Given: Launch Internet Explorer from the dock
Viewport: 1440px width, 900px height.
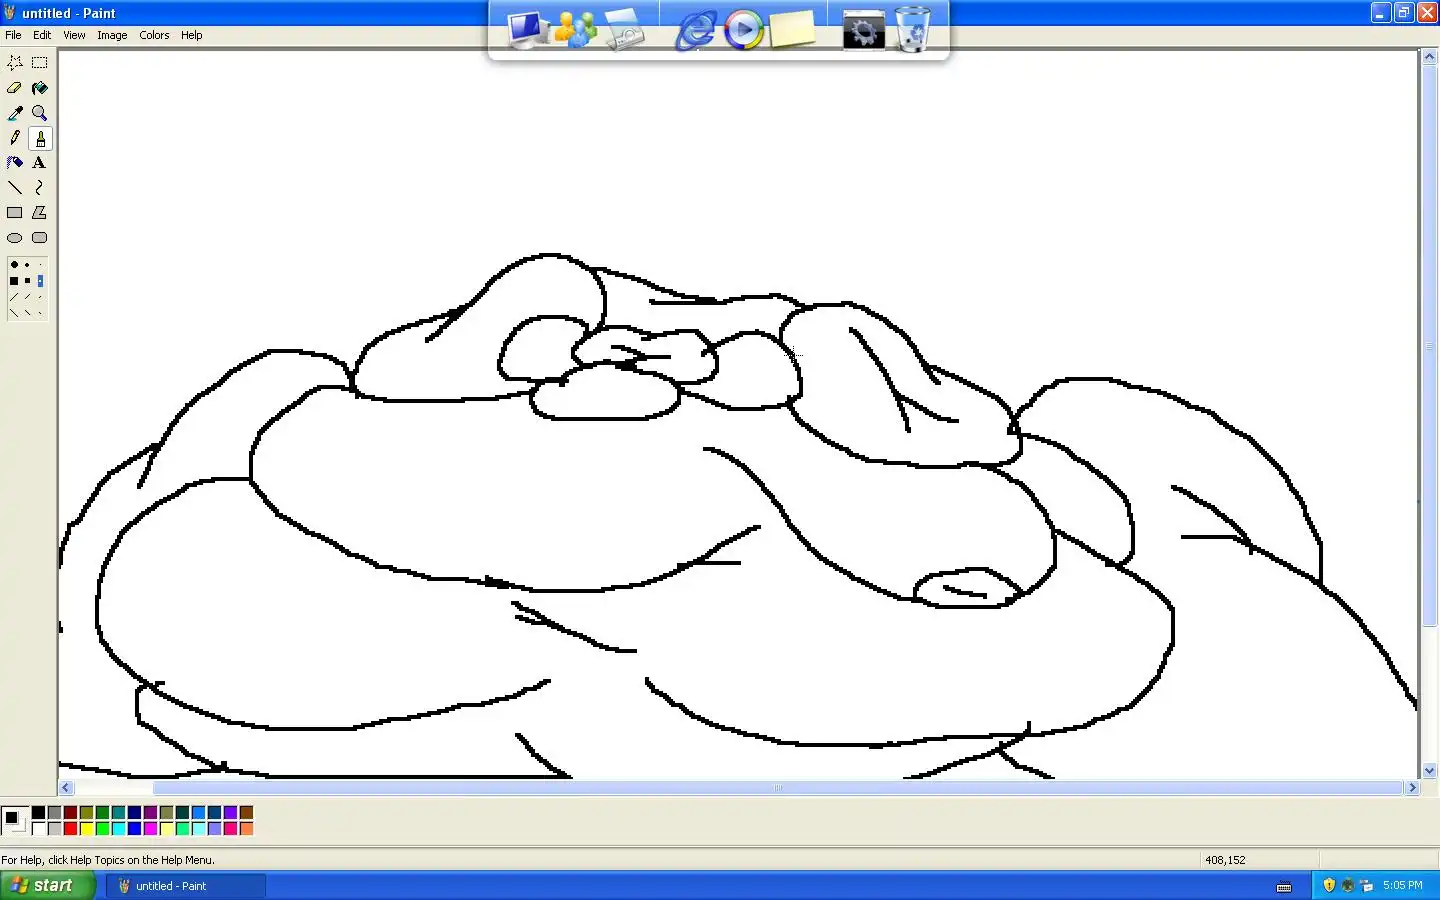Looking at the screenshot, I should (x=696, y=30).
